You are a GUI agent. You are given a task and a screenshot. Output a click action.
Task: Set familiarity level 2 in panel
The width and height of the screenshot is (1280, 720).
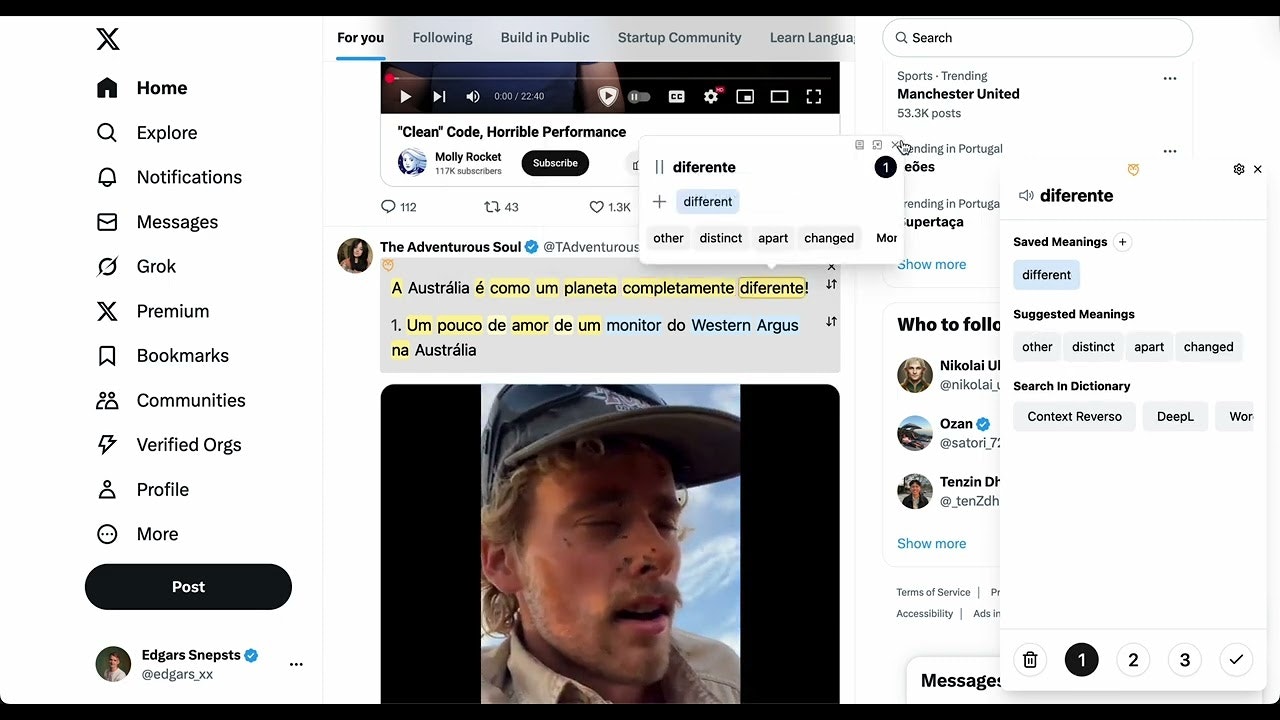pyautogui.click(x=1133, y=660)
